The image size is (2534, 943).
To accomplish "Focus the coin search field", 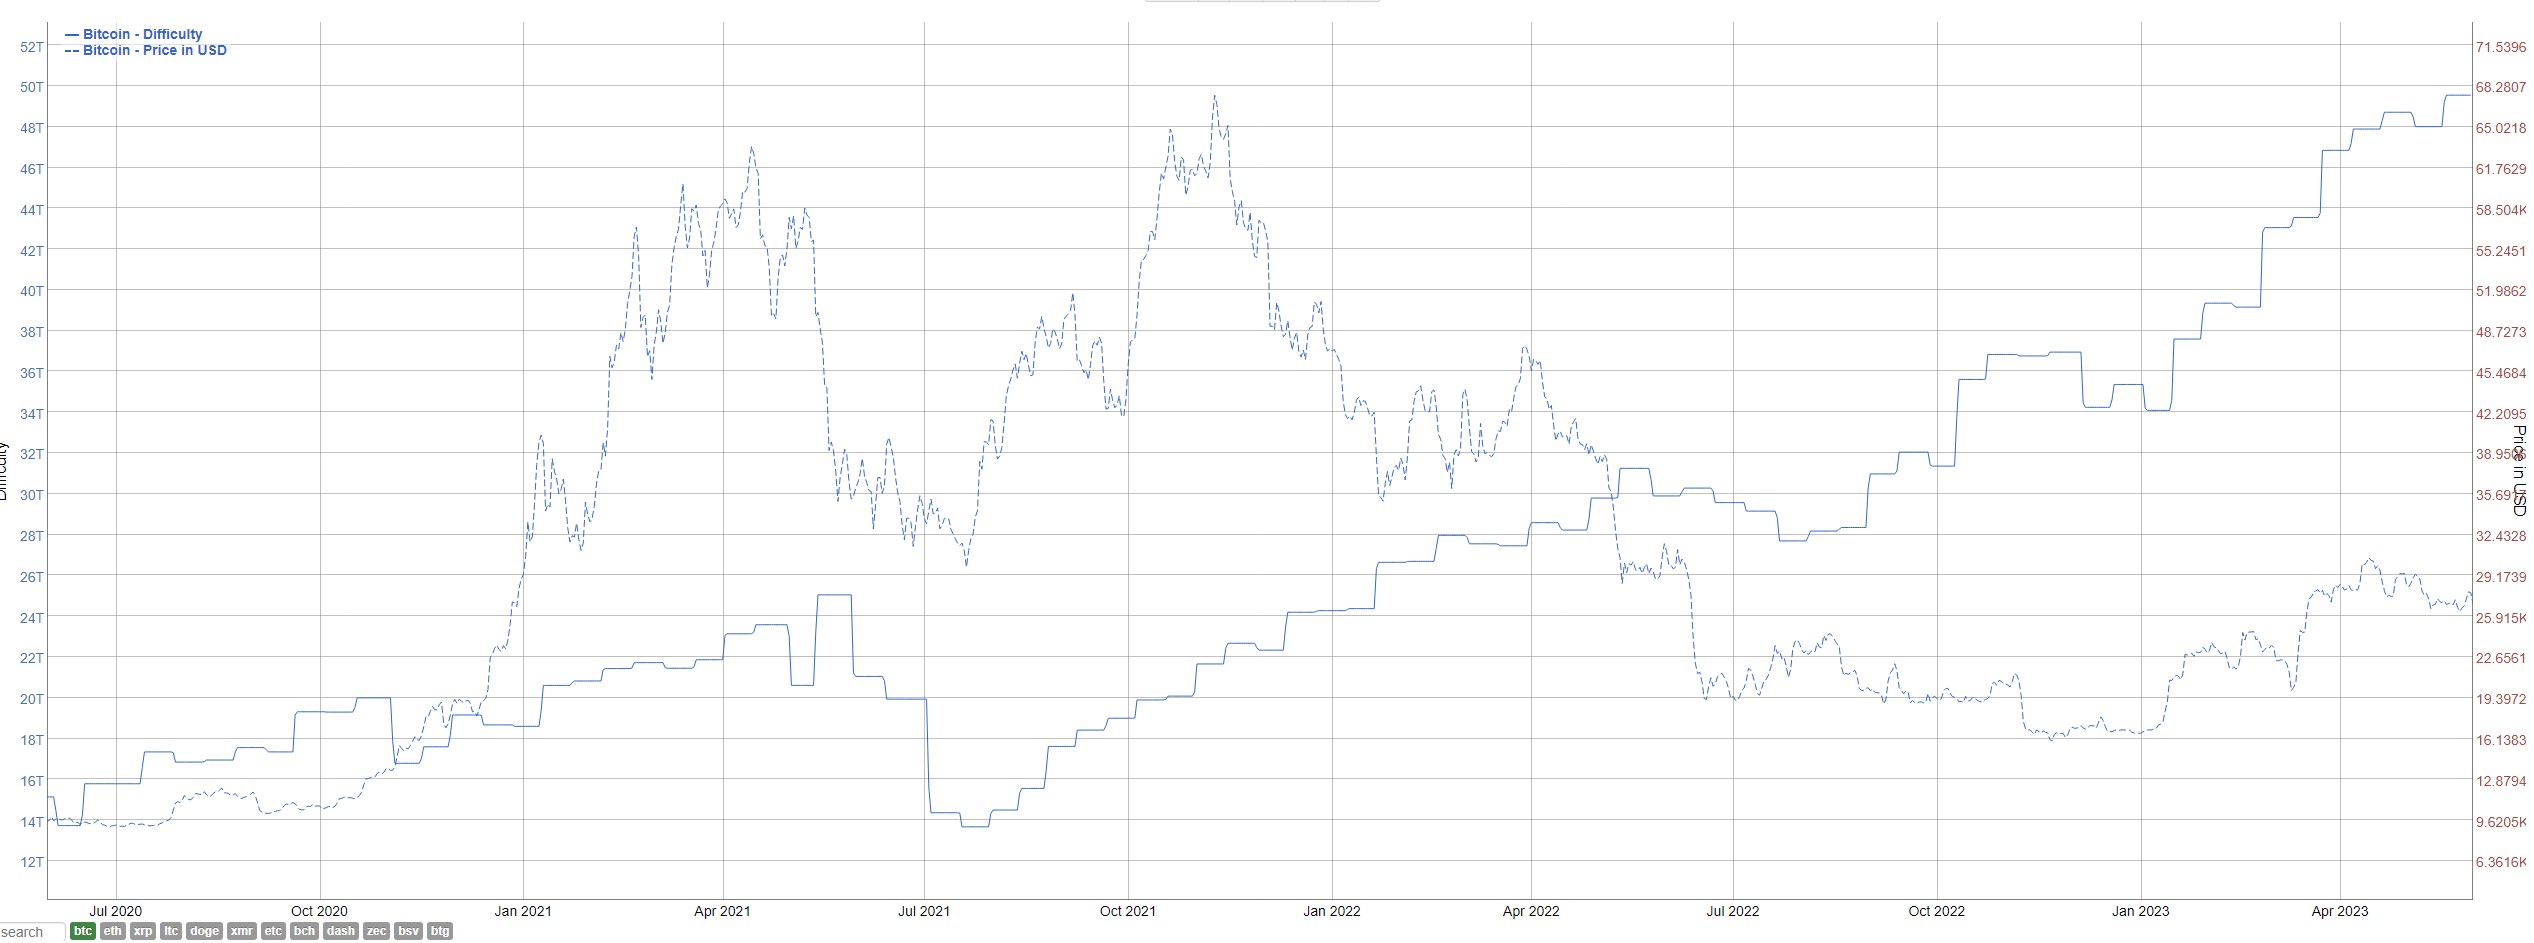I will coord(32,932).
